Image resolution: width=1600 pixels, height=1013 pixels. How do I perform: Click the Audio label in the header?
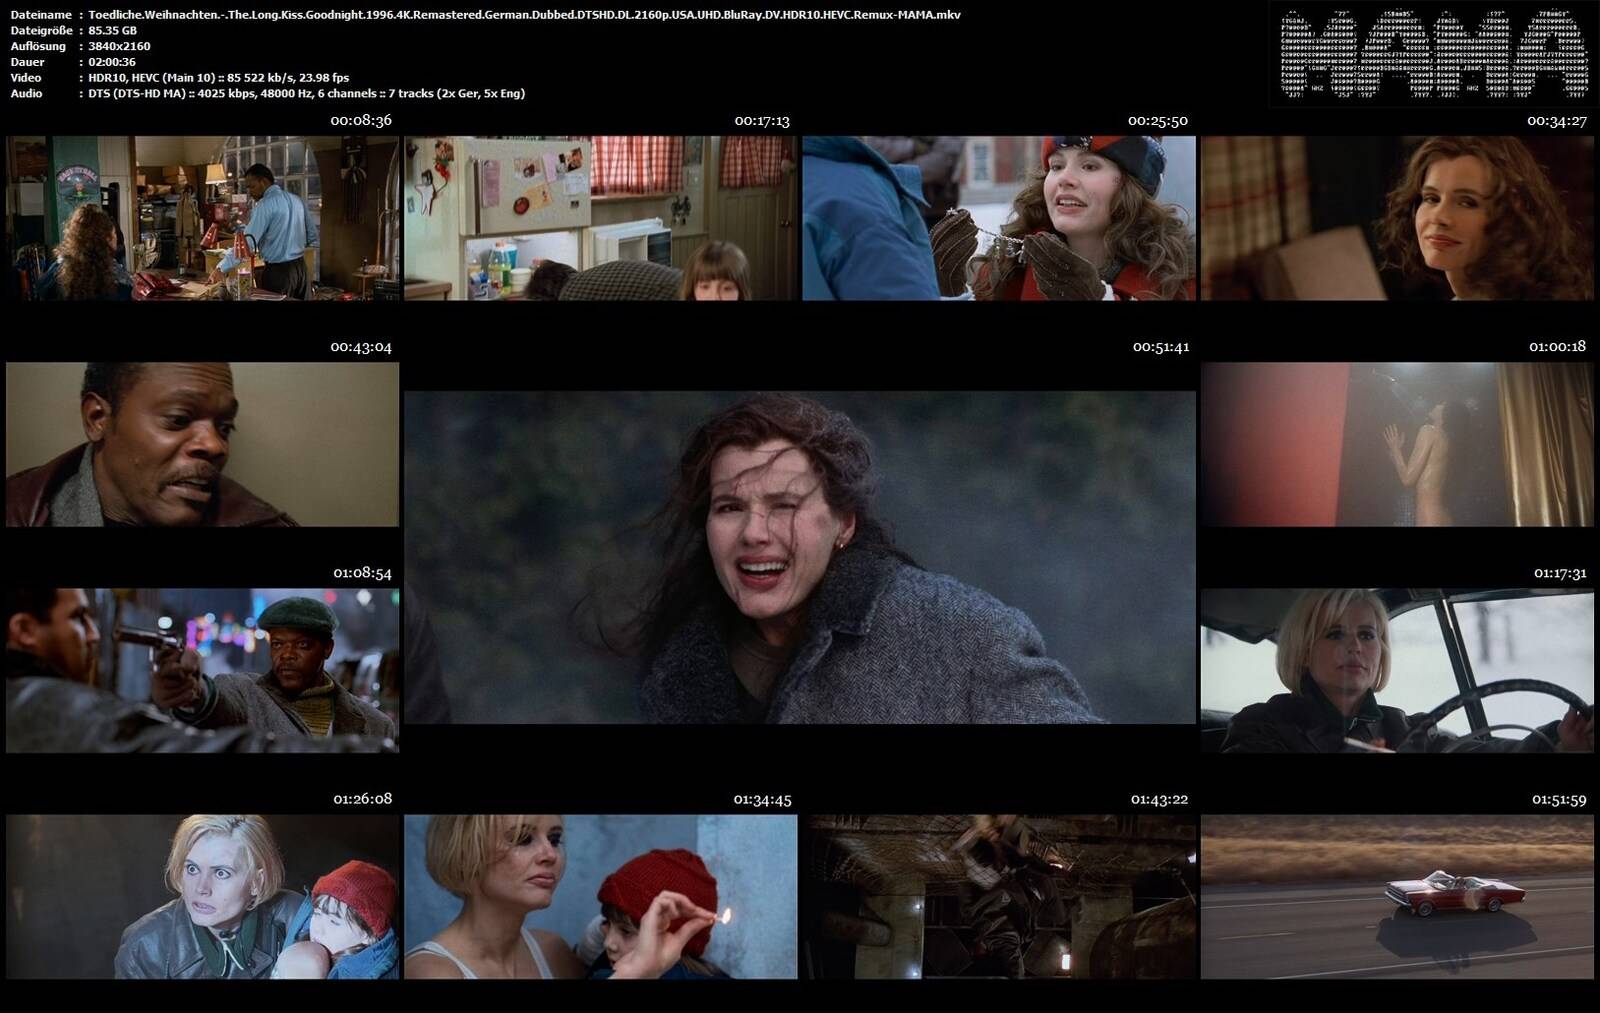(x=26, y=93)
